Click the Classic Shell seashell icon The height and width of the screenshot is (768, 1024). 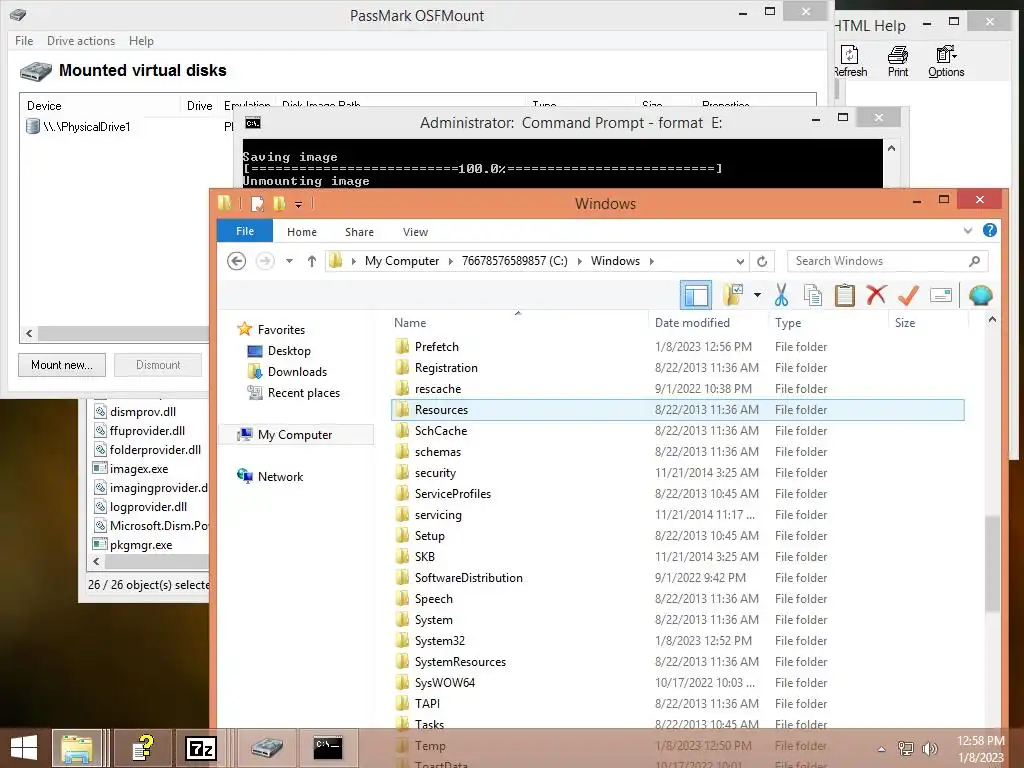pos(980,296)
